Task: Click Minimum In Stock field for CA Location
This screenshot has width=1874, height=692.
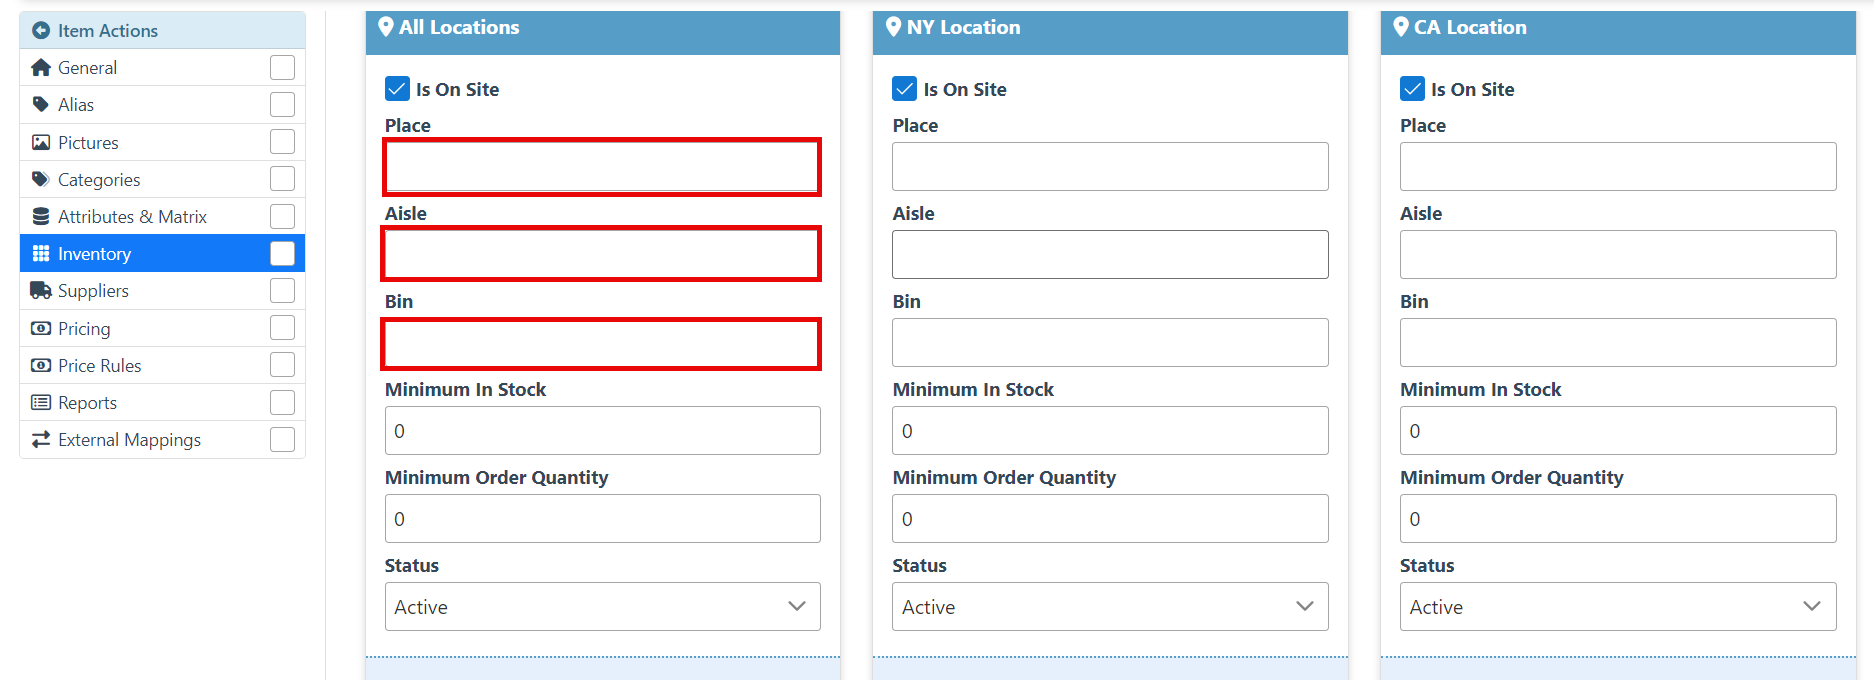Action: (1617, 431)
